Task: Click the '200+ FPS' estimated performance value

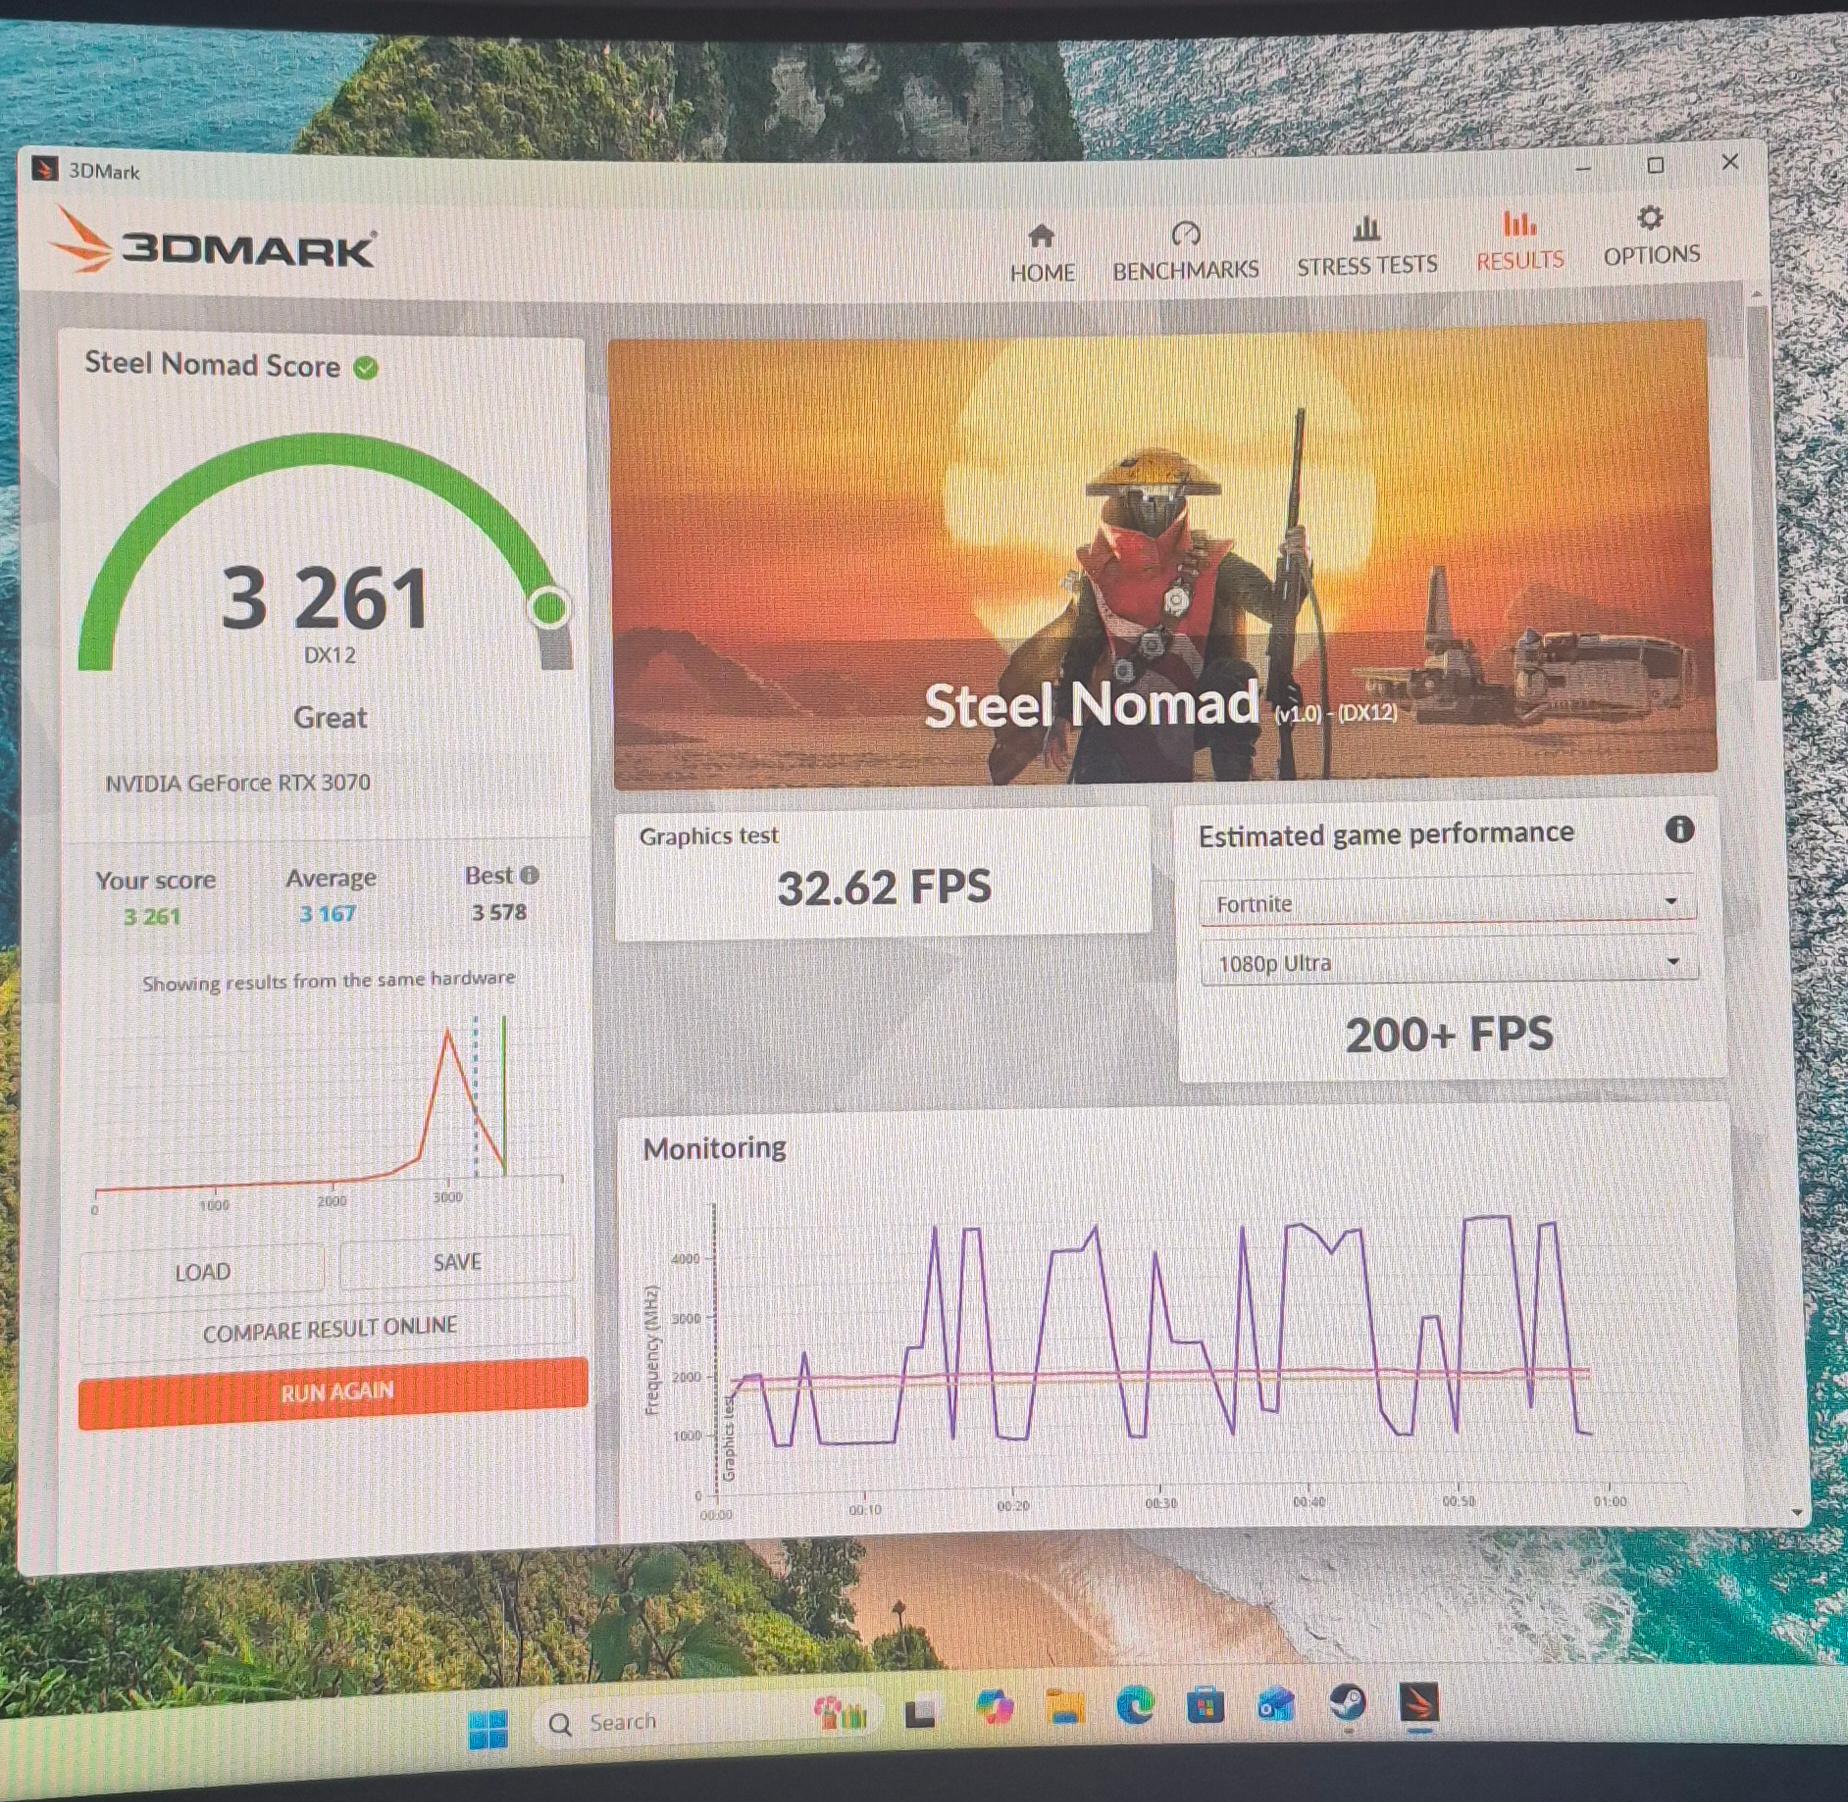Action: (1449, 1034)
